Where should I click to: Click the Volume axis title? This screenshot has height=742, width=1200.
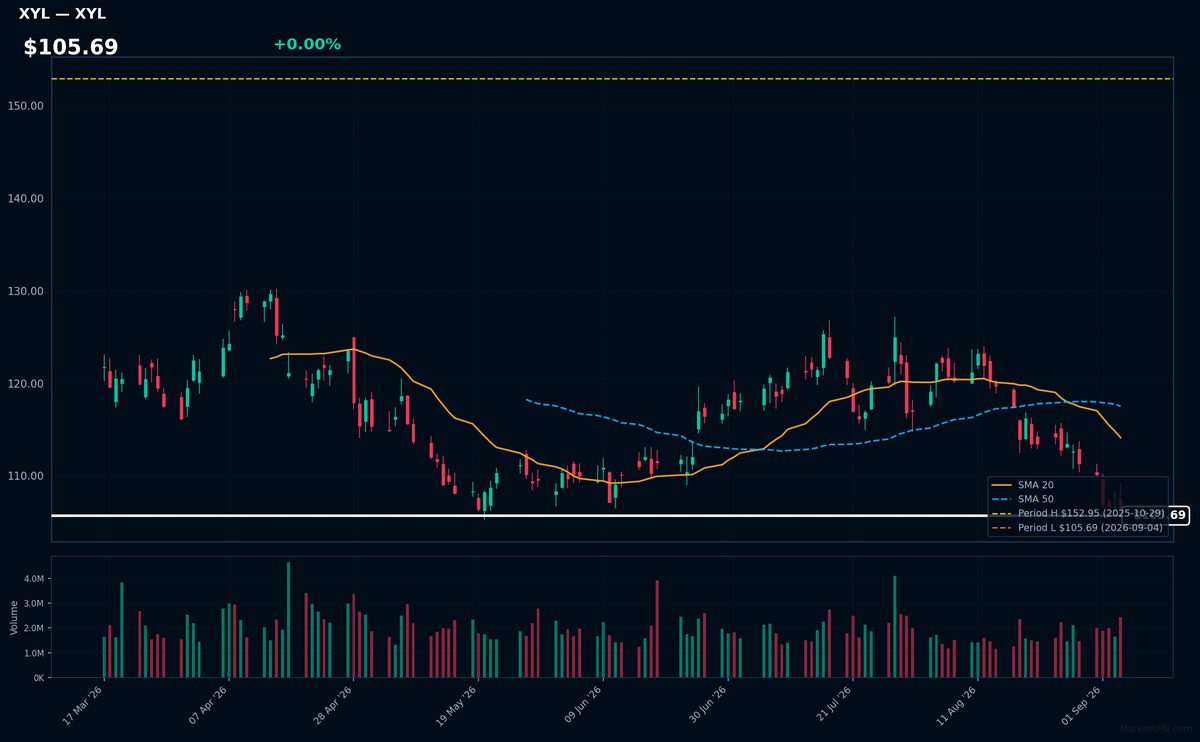pos(14,617)
